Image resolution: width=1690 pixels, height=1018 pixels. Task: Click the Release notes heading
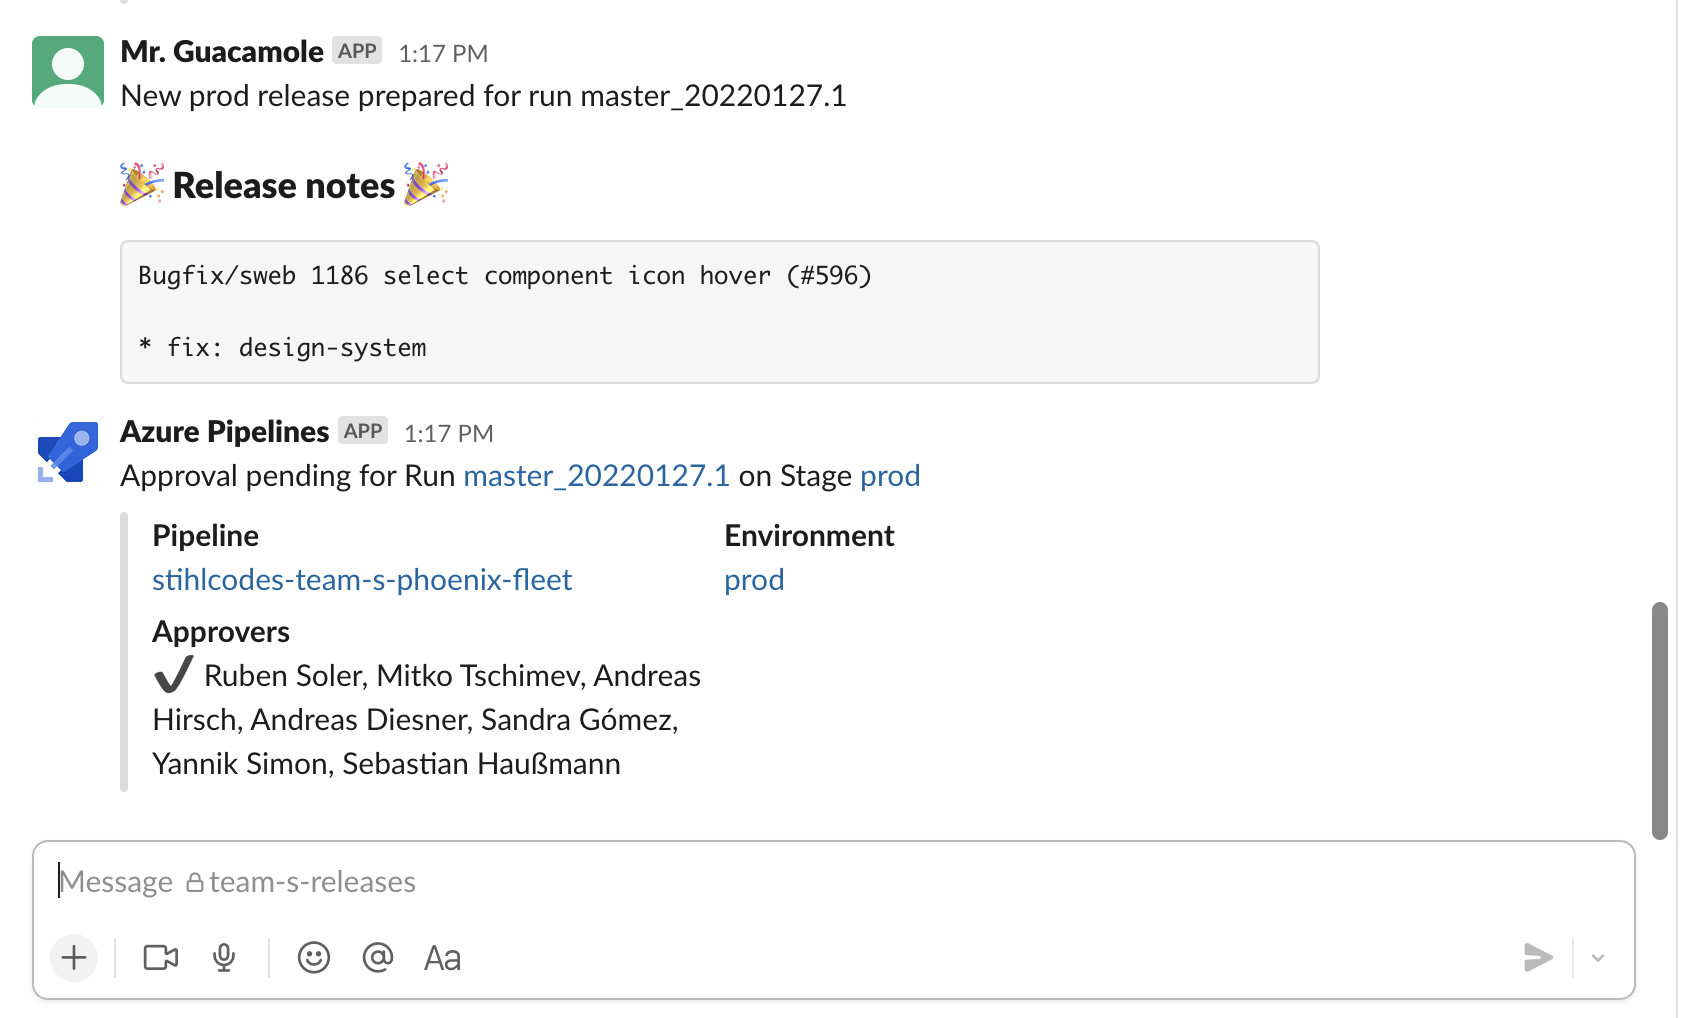tap(284, 186)
